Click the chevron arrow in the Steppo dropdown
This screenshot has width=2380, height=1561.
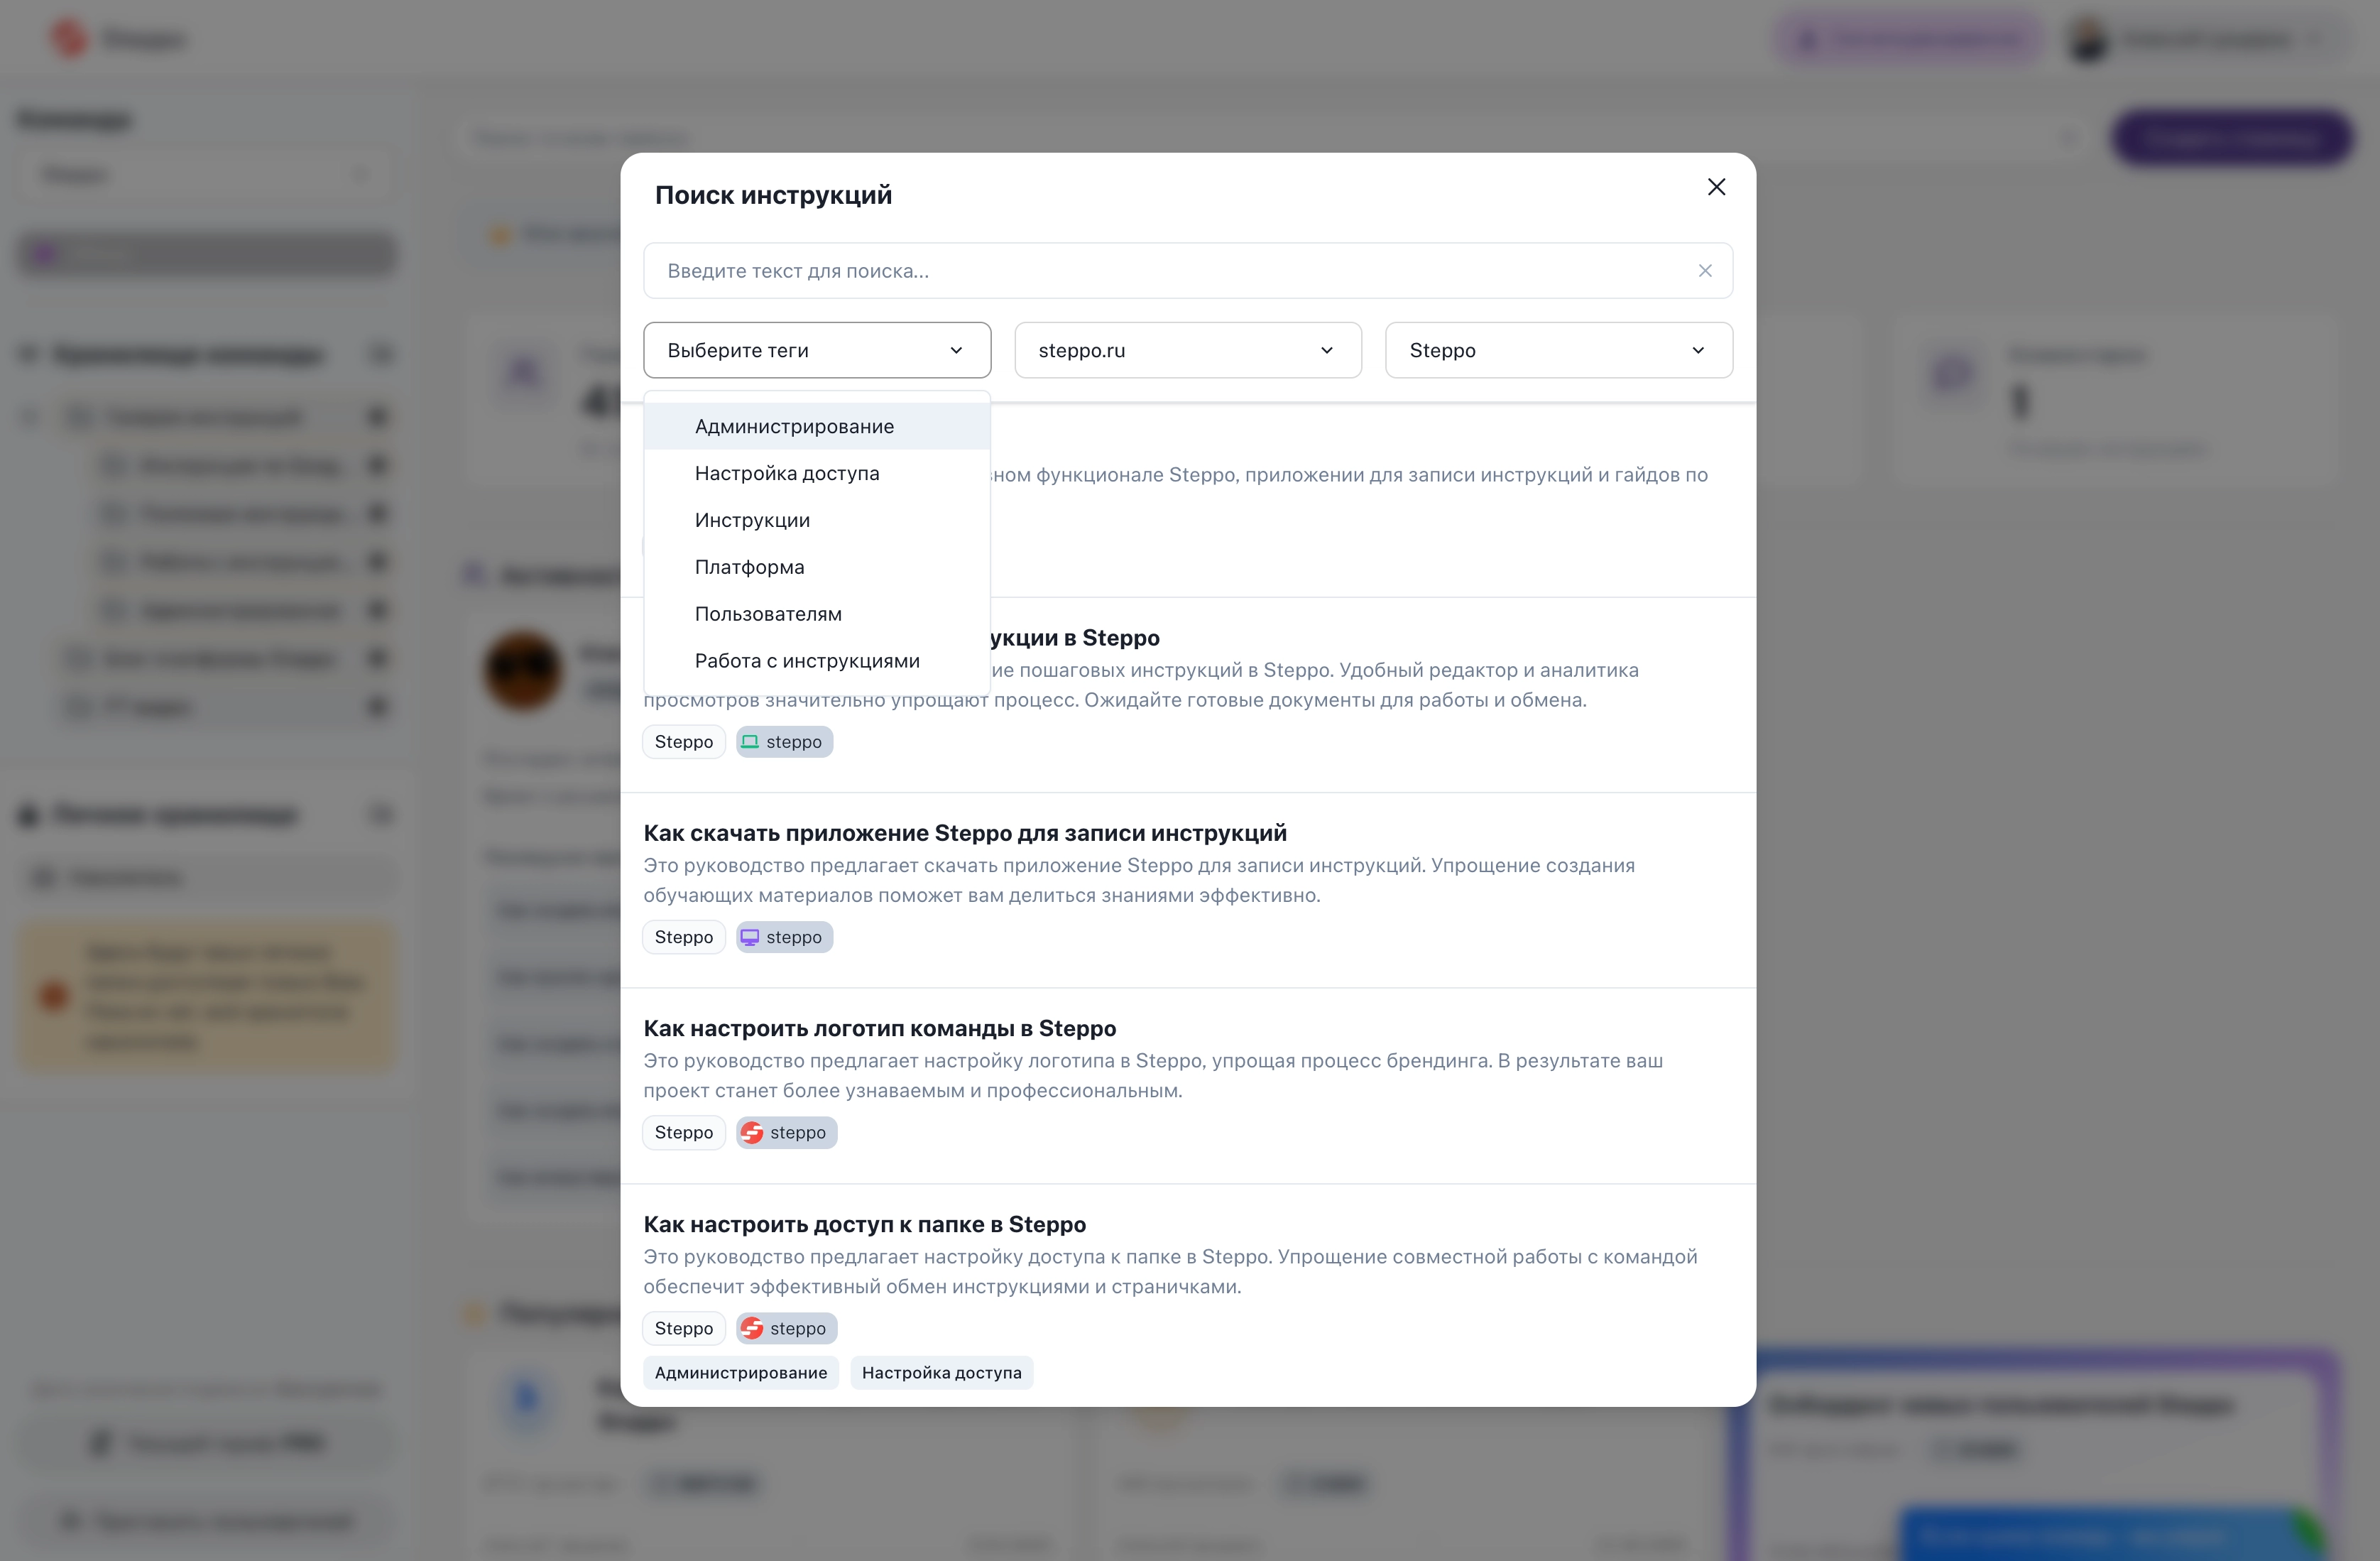pos(1698,350)
